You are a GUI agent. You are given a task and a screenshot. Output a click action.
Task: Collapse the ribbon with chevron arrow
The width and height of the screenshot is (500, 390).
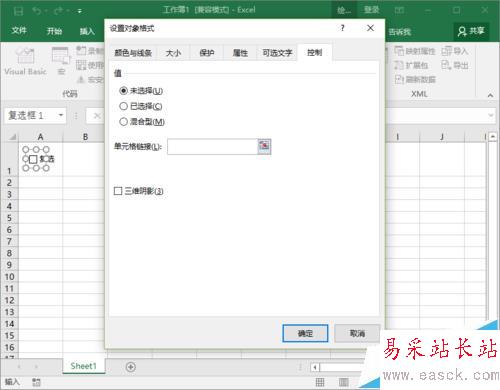[x=490, y=96]
